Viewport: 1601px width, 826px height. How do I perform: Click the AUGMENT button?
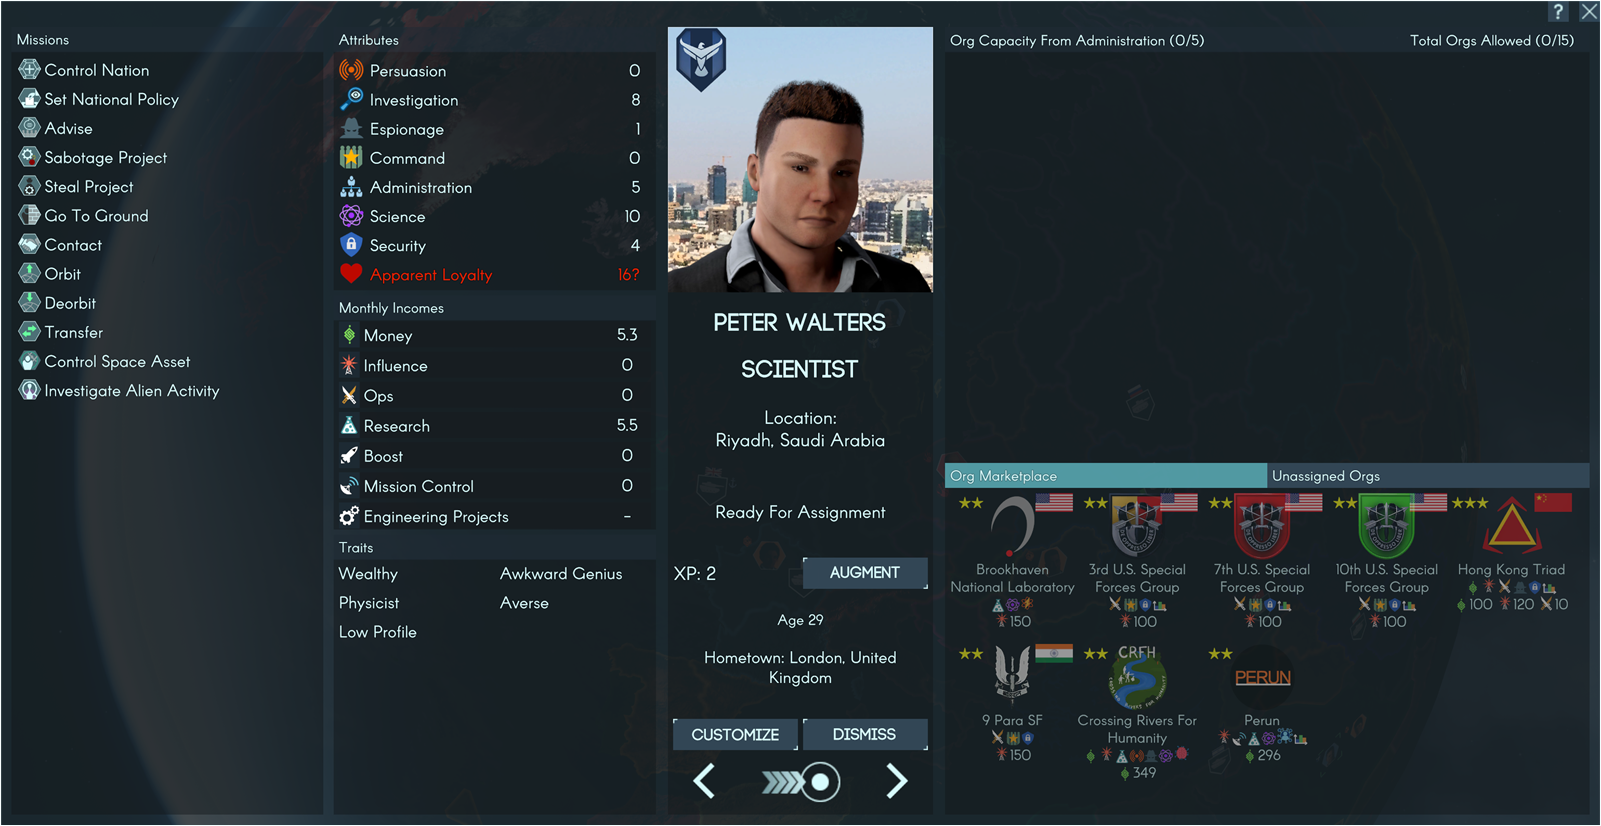click(865, 573)
